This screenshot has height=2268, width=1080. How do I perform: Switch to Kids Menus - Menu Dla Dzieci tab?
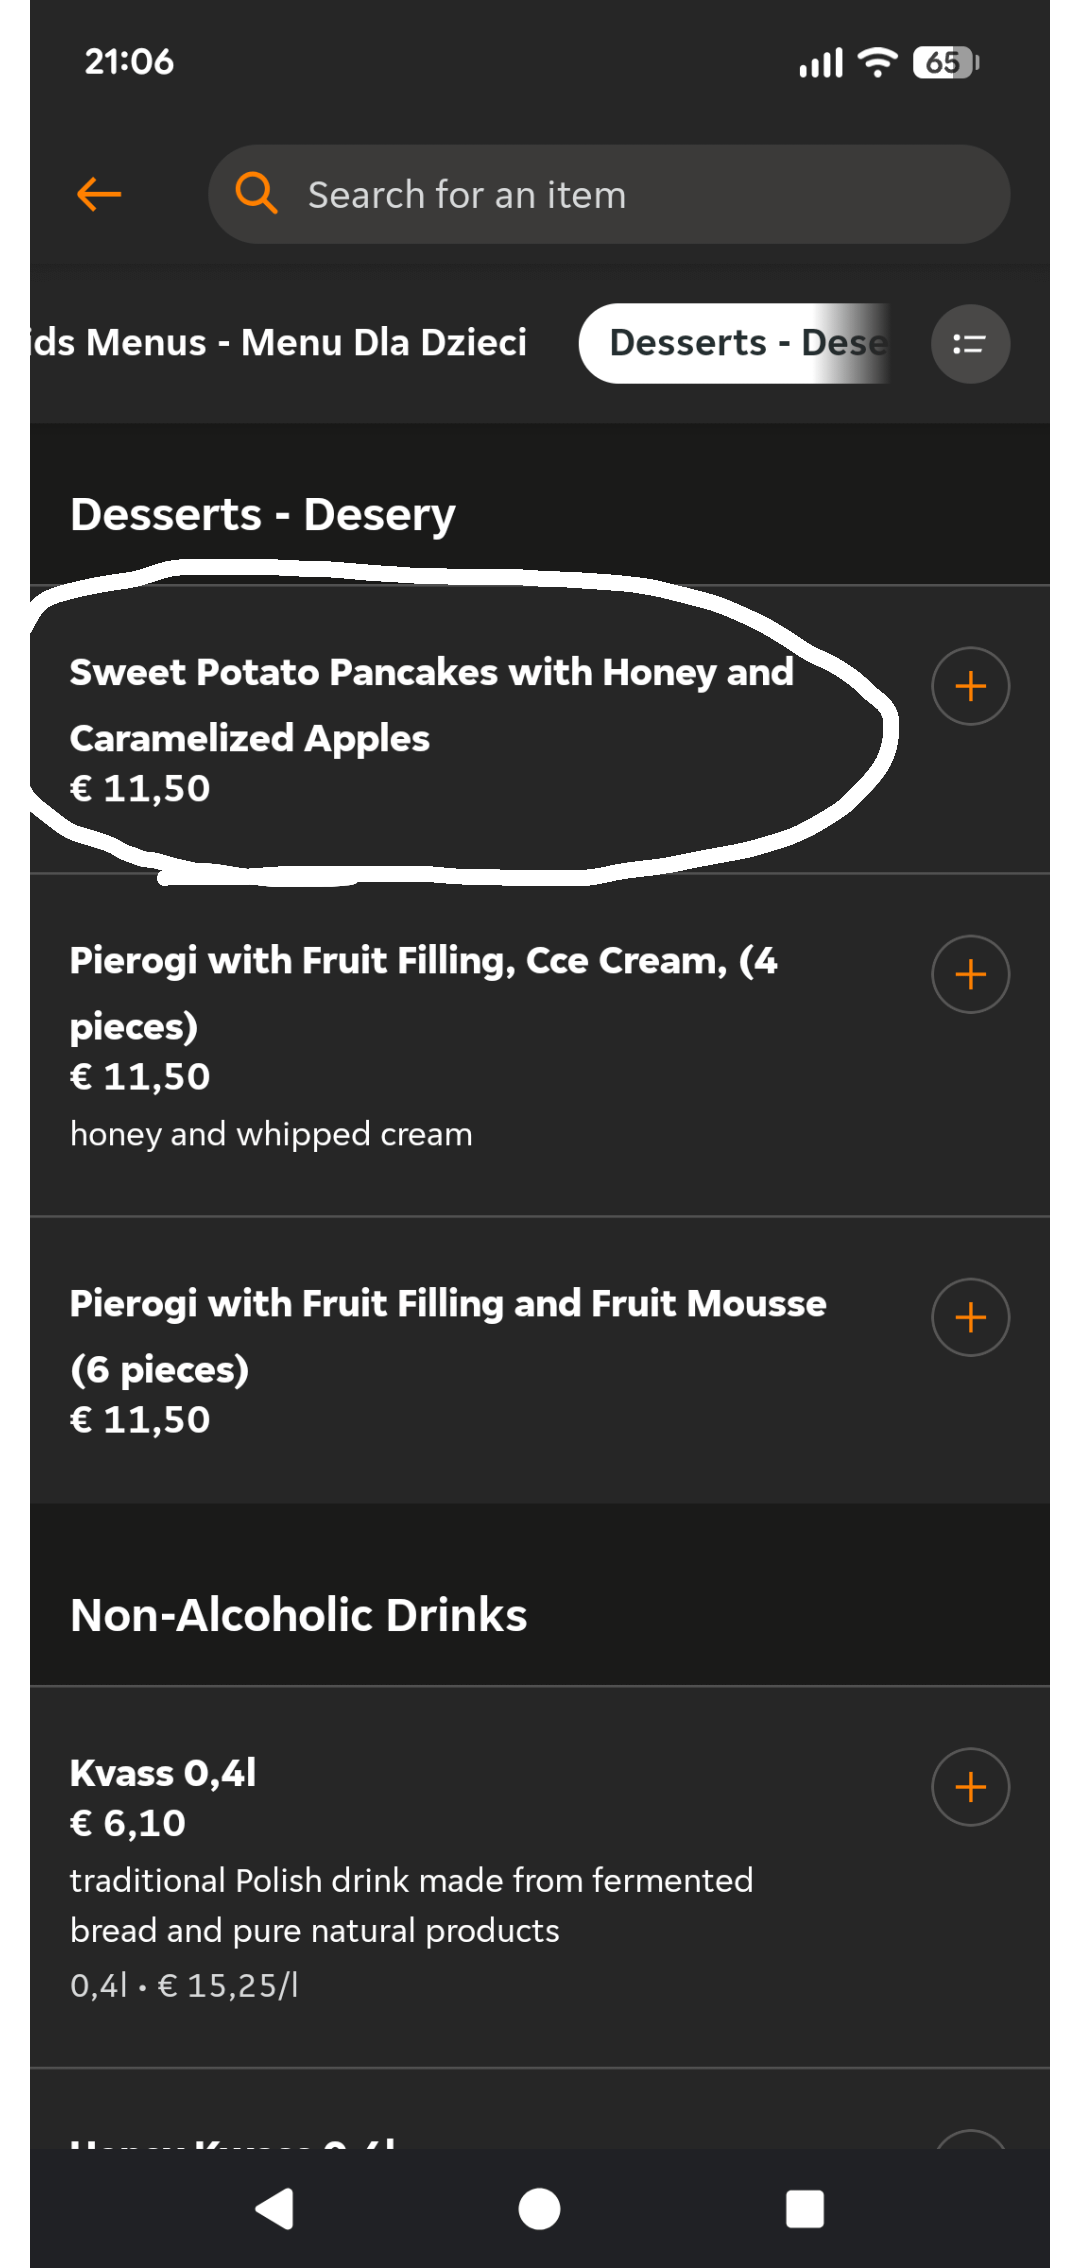click(x=280, y=343)
